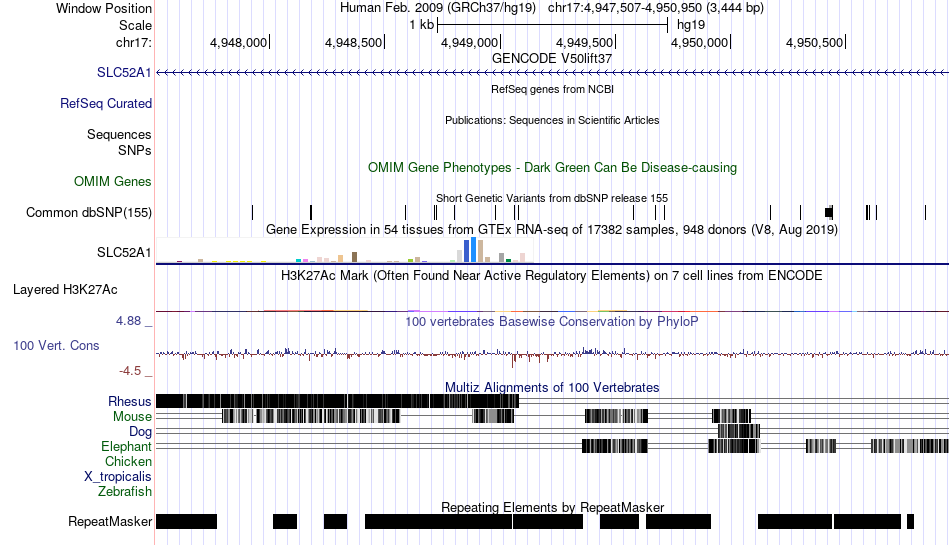Click the Chicken alignment label
950x545 pixels.
pyautogui.click(x=128, y=462)
